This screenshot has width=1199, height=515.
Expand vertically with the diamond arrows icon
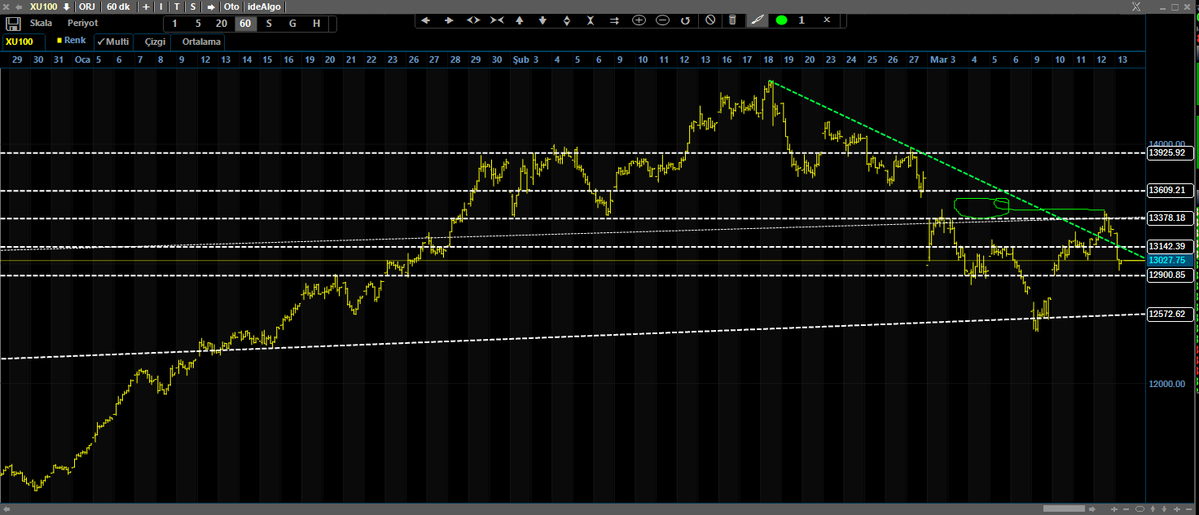(x=567, y=20)
